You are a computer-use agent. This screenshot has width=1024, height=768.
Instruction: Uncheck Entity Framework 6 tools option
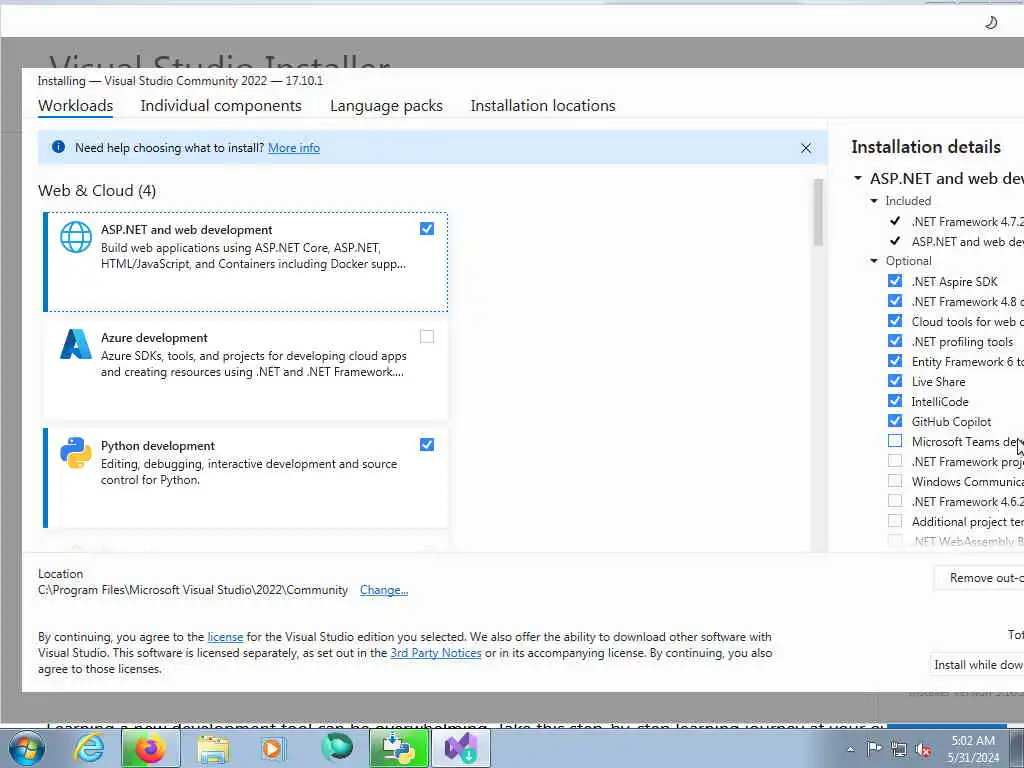[895, 361]
